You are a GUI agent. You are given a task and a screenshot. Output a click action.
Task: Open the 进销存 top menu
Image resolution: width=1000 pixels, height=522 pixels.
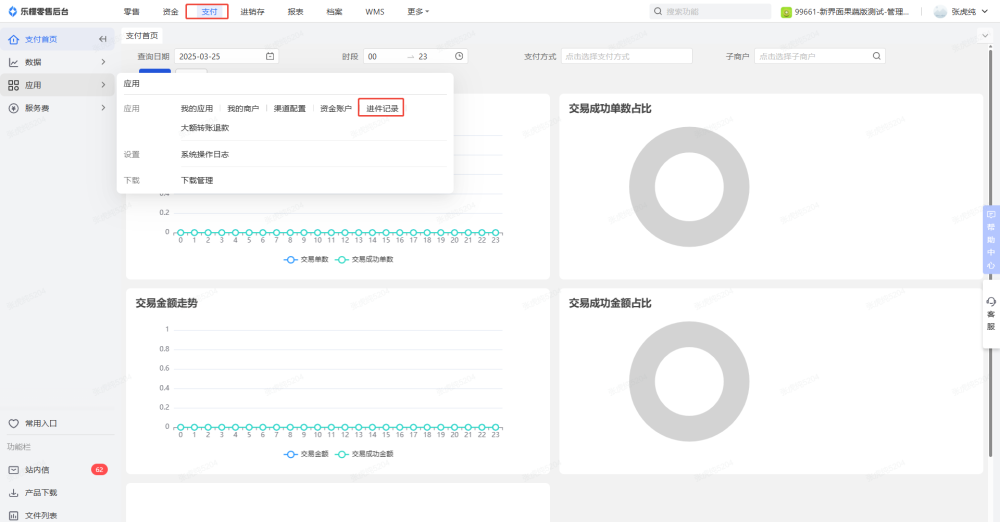pos(253,11)
